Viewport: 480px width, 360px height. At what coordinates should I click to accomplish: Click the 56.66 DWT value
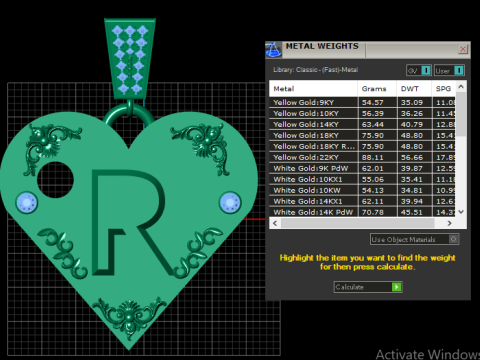click(412, 158)
